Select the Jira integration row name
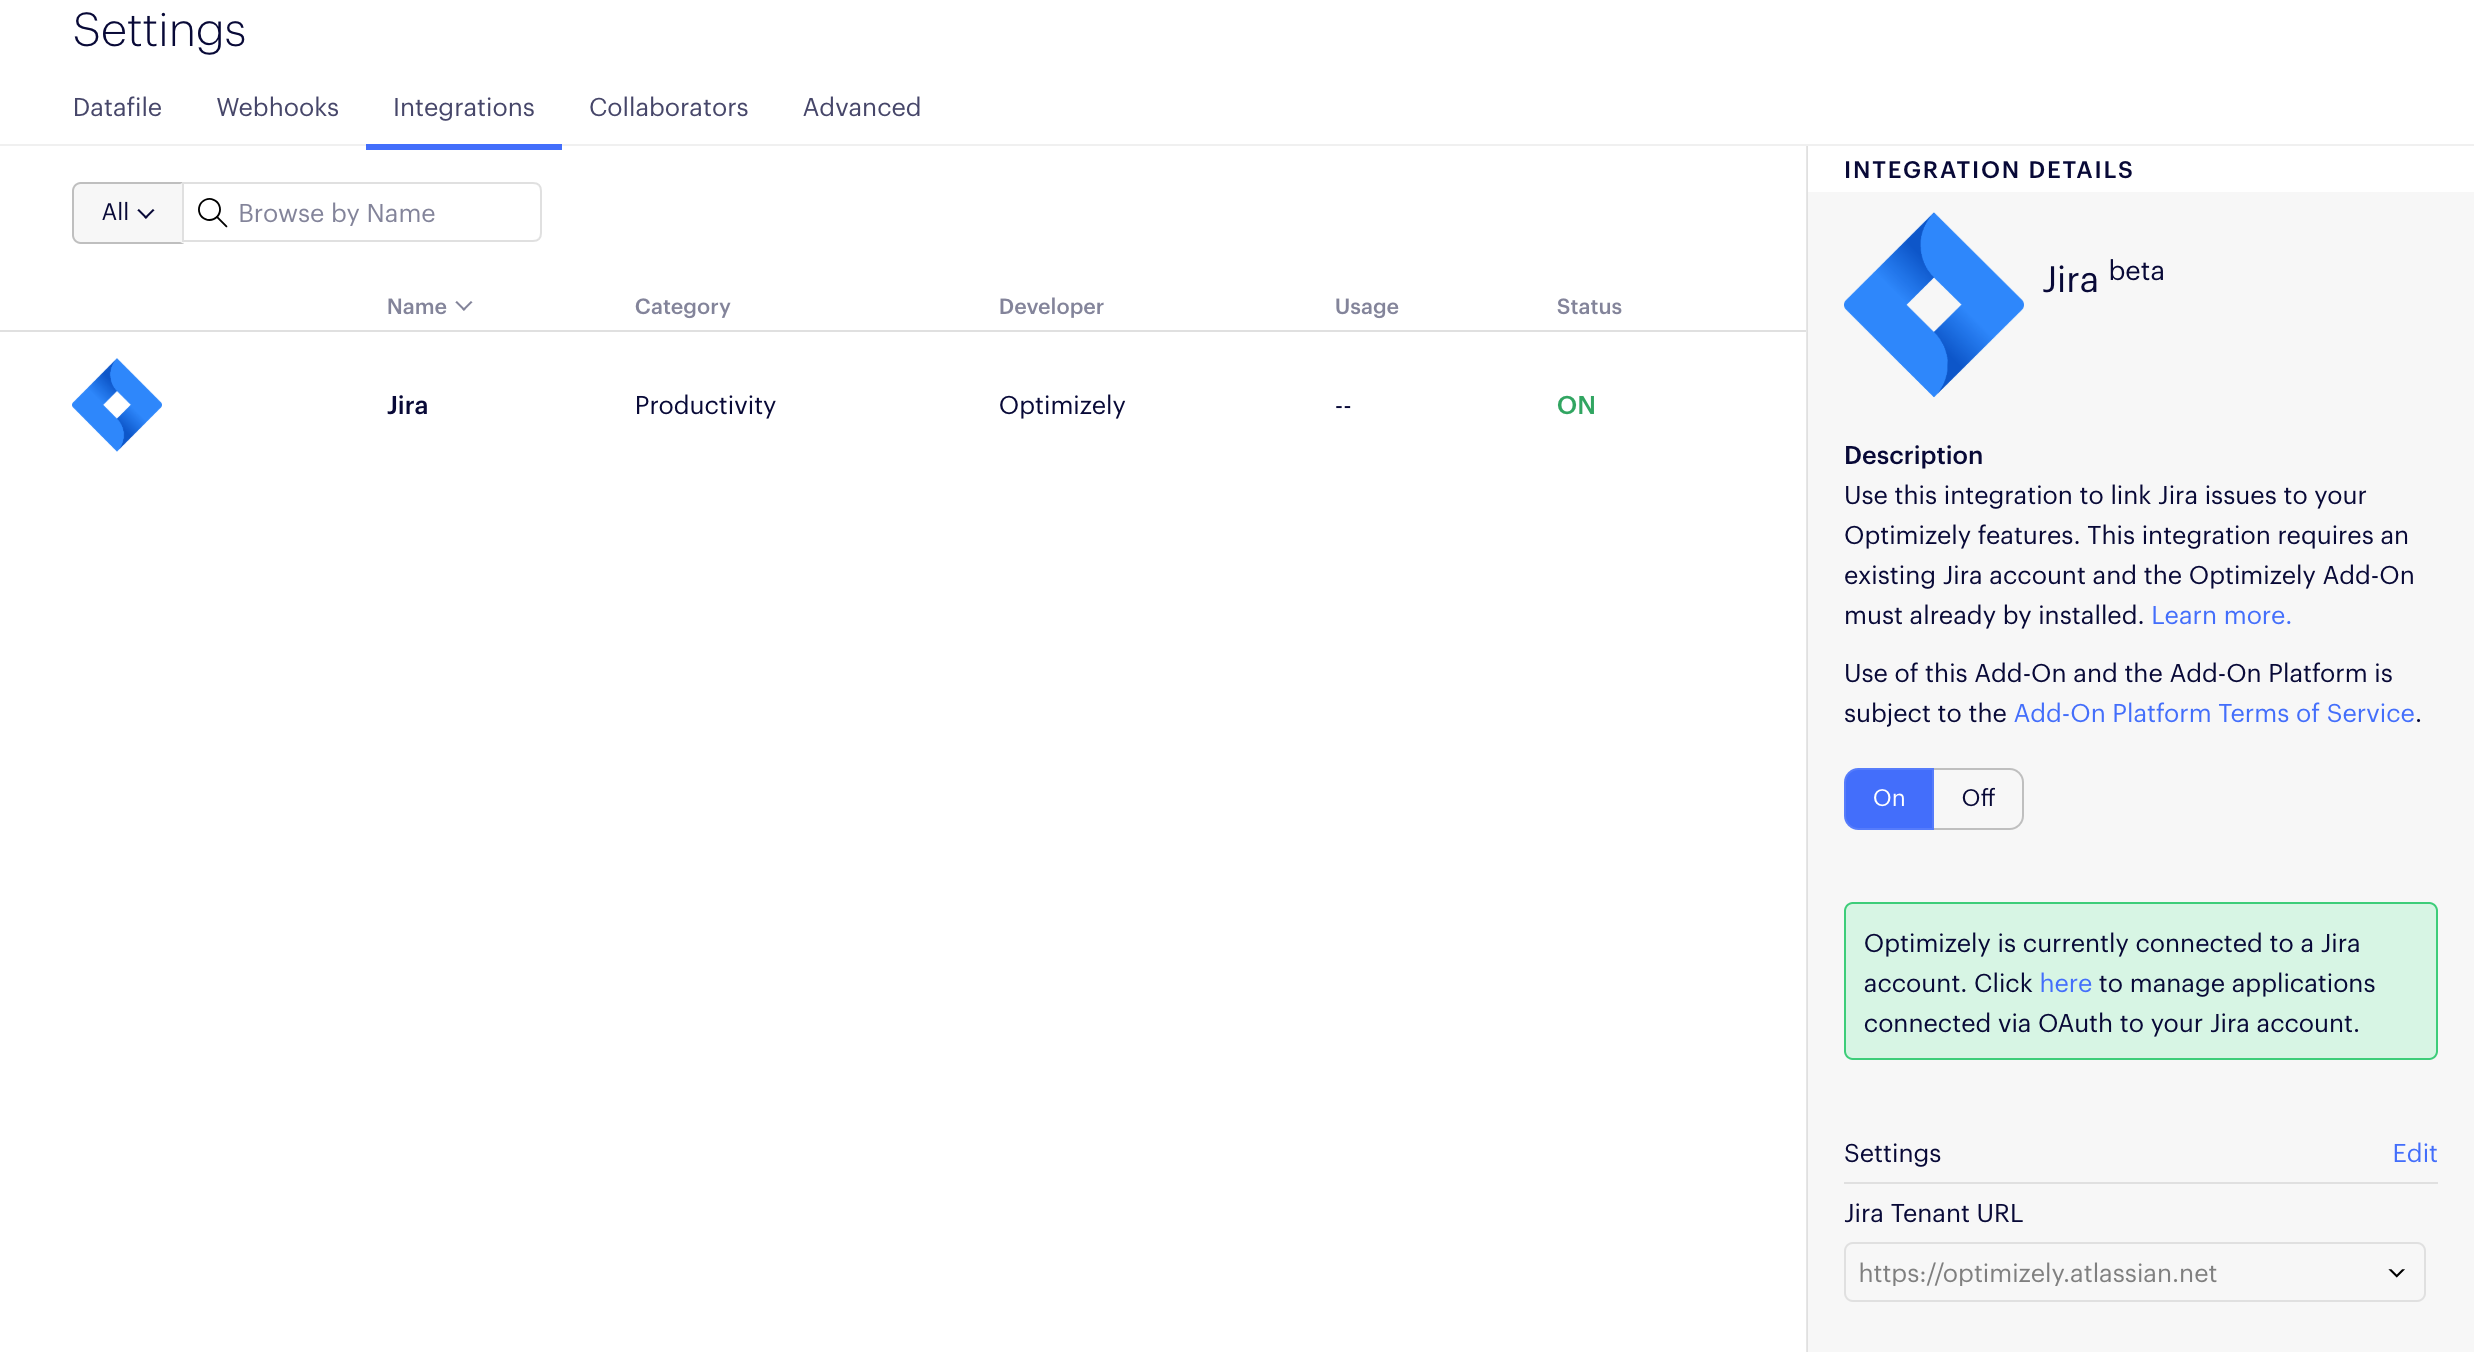Screen dimensions: 2474x1352 coord(407,405)
